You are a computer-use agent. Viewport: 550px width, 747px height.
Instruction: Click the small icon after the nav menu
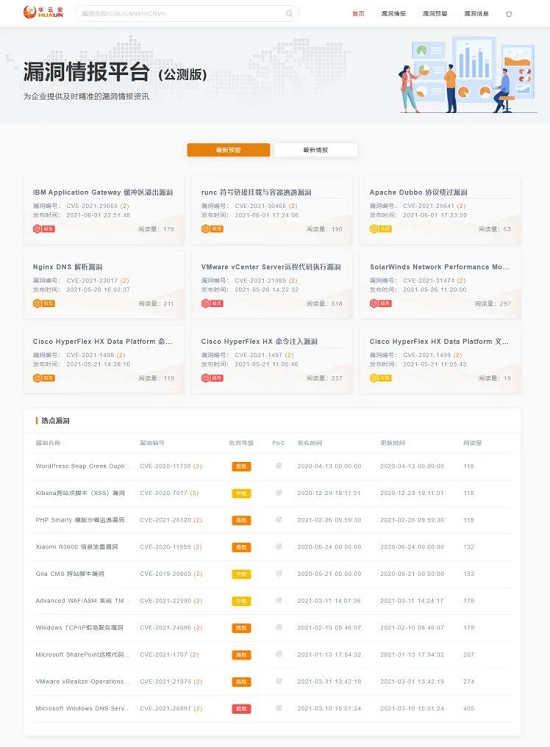[x=509, y=14]
